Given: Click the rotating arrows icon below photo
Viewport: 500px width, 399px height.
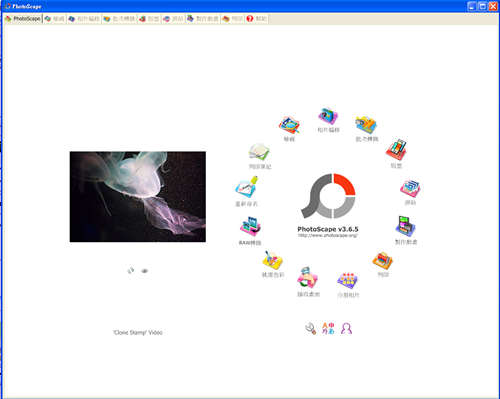Looking at the screenshot, I should click(x=131, y=271).
